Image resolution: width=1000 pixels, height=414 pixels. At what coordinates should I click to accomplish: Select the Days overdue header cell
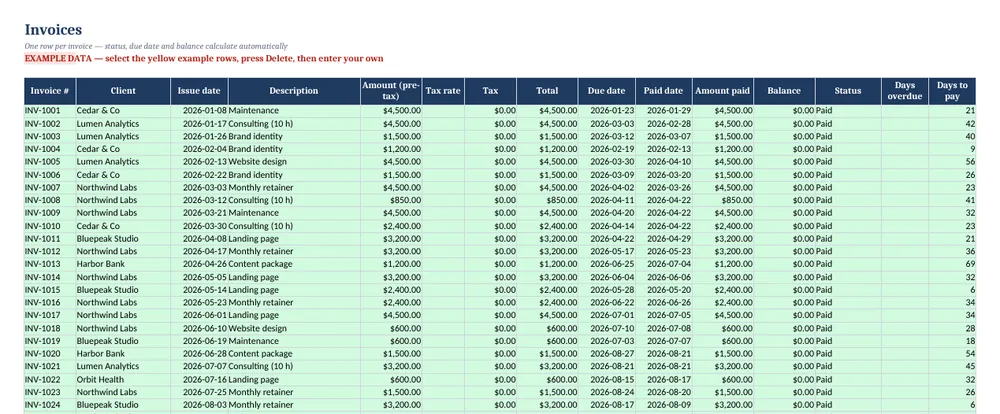coord(905,91)
